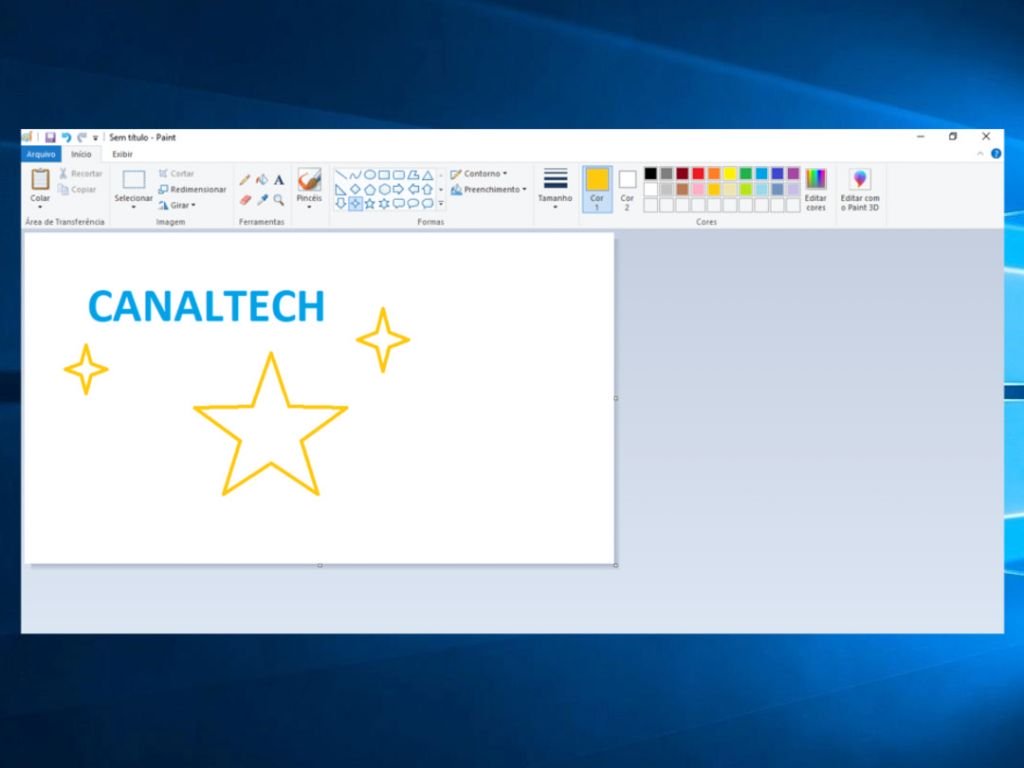Open the Arquivo menu
The height and width of the screenshot is (768, 1024).
(x=41, y=154)
